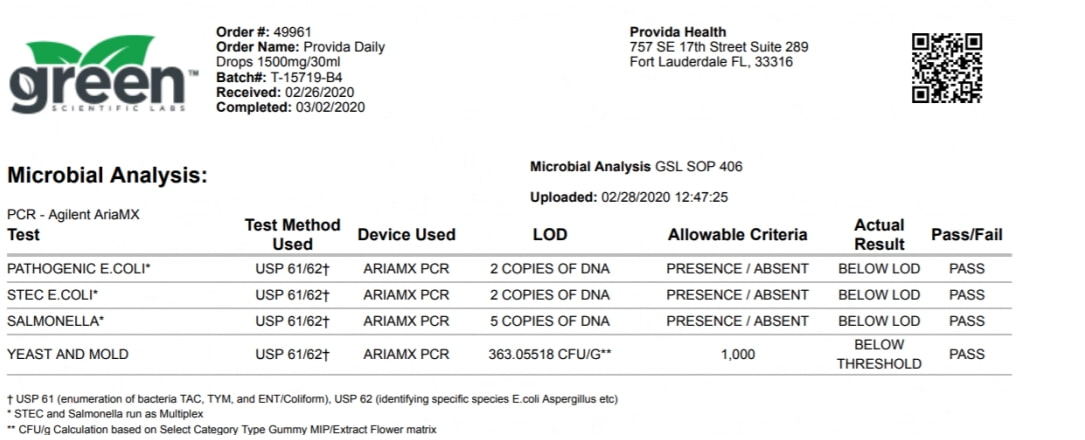Select the PATHOGENIC E.COLI* row label
The image size is (1085, 440).
(79, 269)
